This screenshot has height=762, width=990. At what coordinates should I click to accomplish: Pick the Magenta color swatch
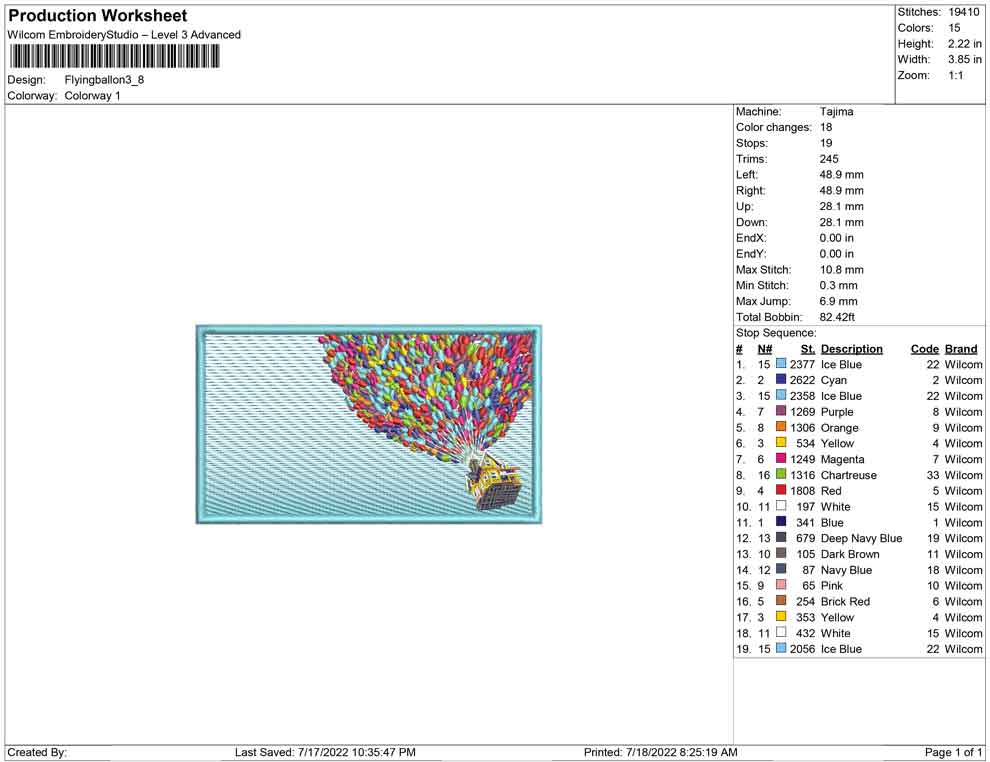781,459
